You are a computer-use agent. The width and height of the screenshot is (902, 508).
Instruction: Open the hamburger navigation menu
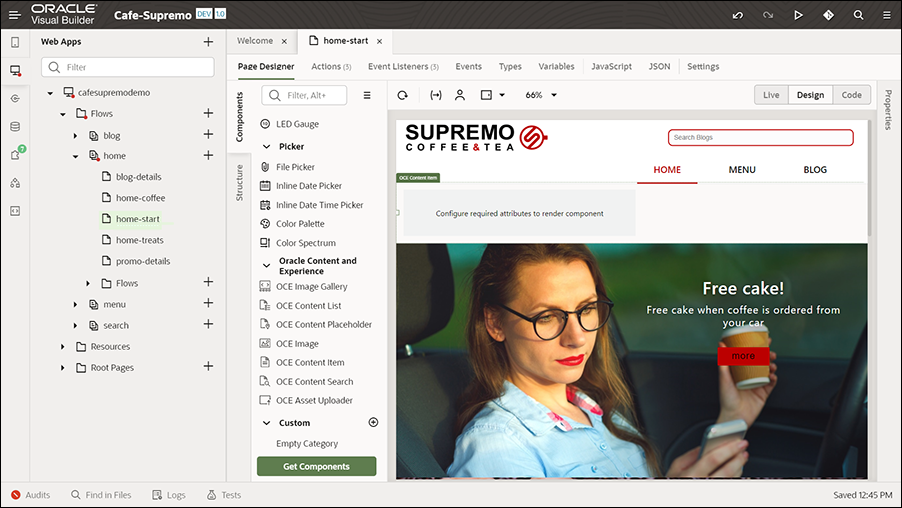15,15
